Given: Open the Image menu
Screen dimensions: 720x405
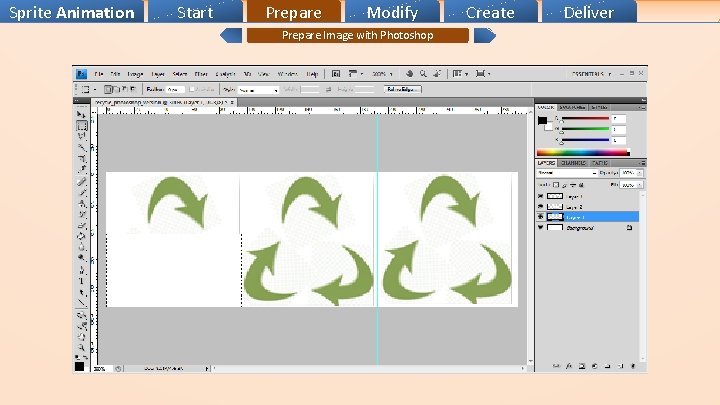Looking at the screenshot, I should coord(135,74).
